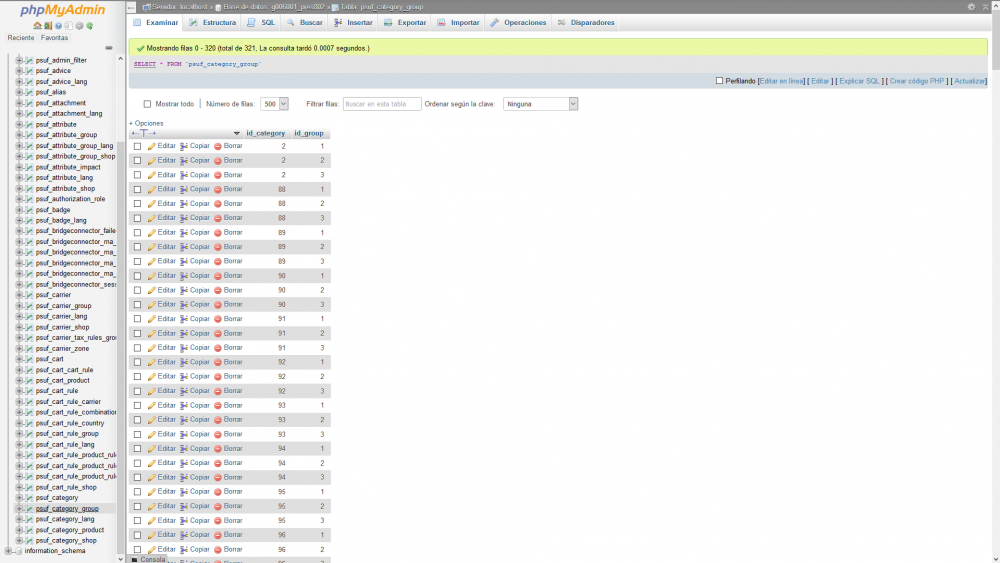This screenshot has width=1000, height=563.
Task: Click copy icon for category 89 group 2
Action: [184, 247]
